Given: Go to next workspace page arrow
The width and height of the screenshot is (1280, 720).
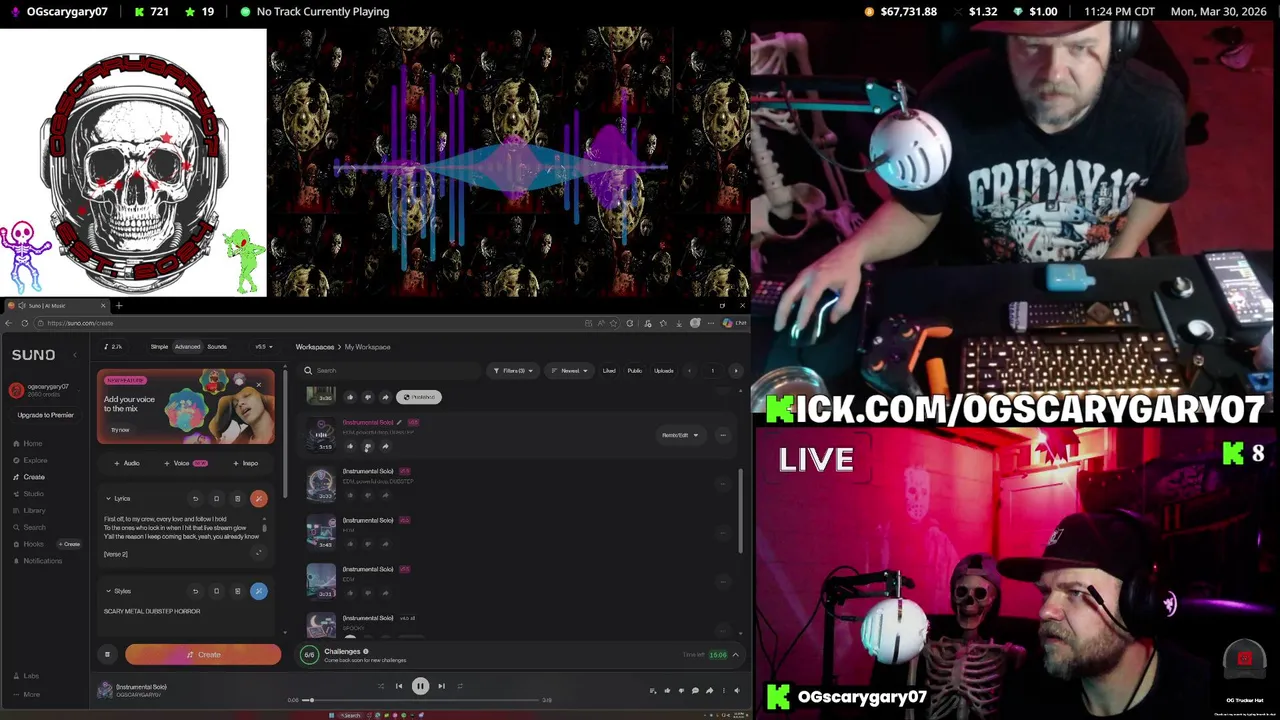Looking at the screenshot, I should (736, 371).
